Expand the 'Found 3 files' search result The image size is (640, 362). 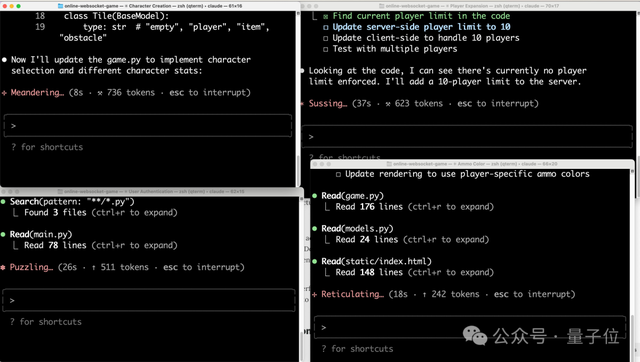point(100,213)
